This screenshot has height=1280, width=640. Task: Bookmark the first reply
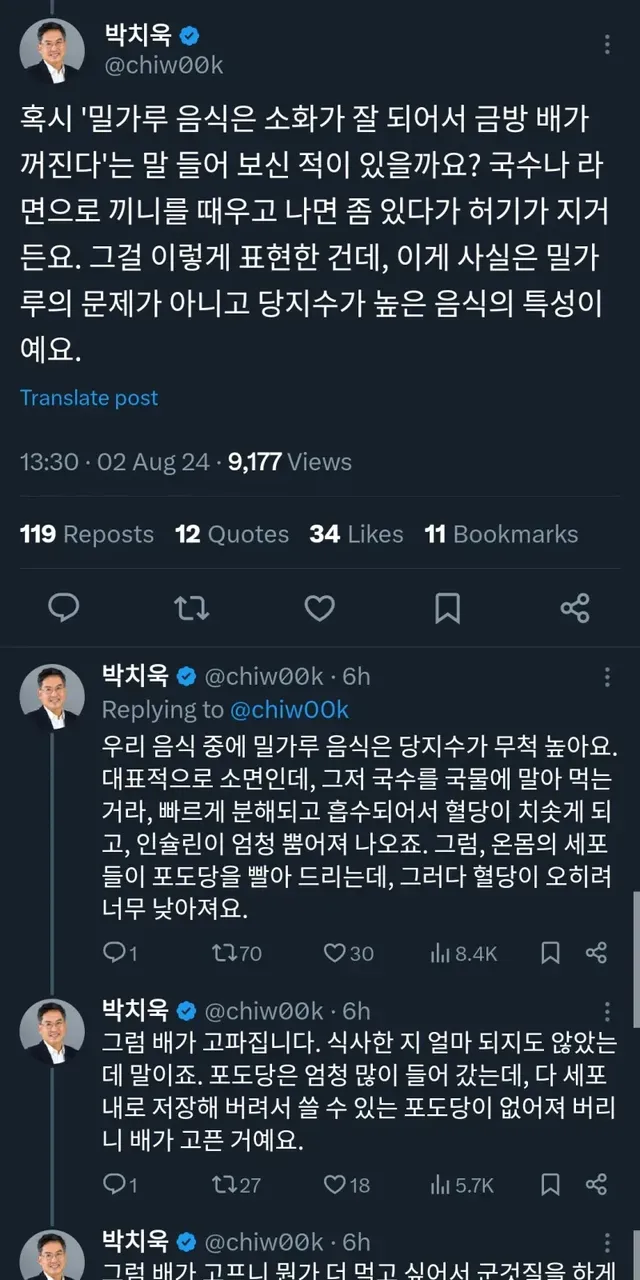pyautogui.click(x=550, y=953)
